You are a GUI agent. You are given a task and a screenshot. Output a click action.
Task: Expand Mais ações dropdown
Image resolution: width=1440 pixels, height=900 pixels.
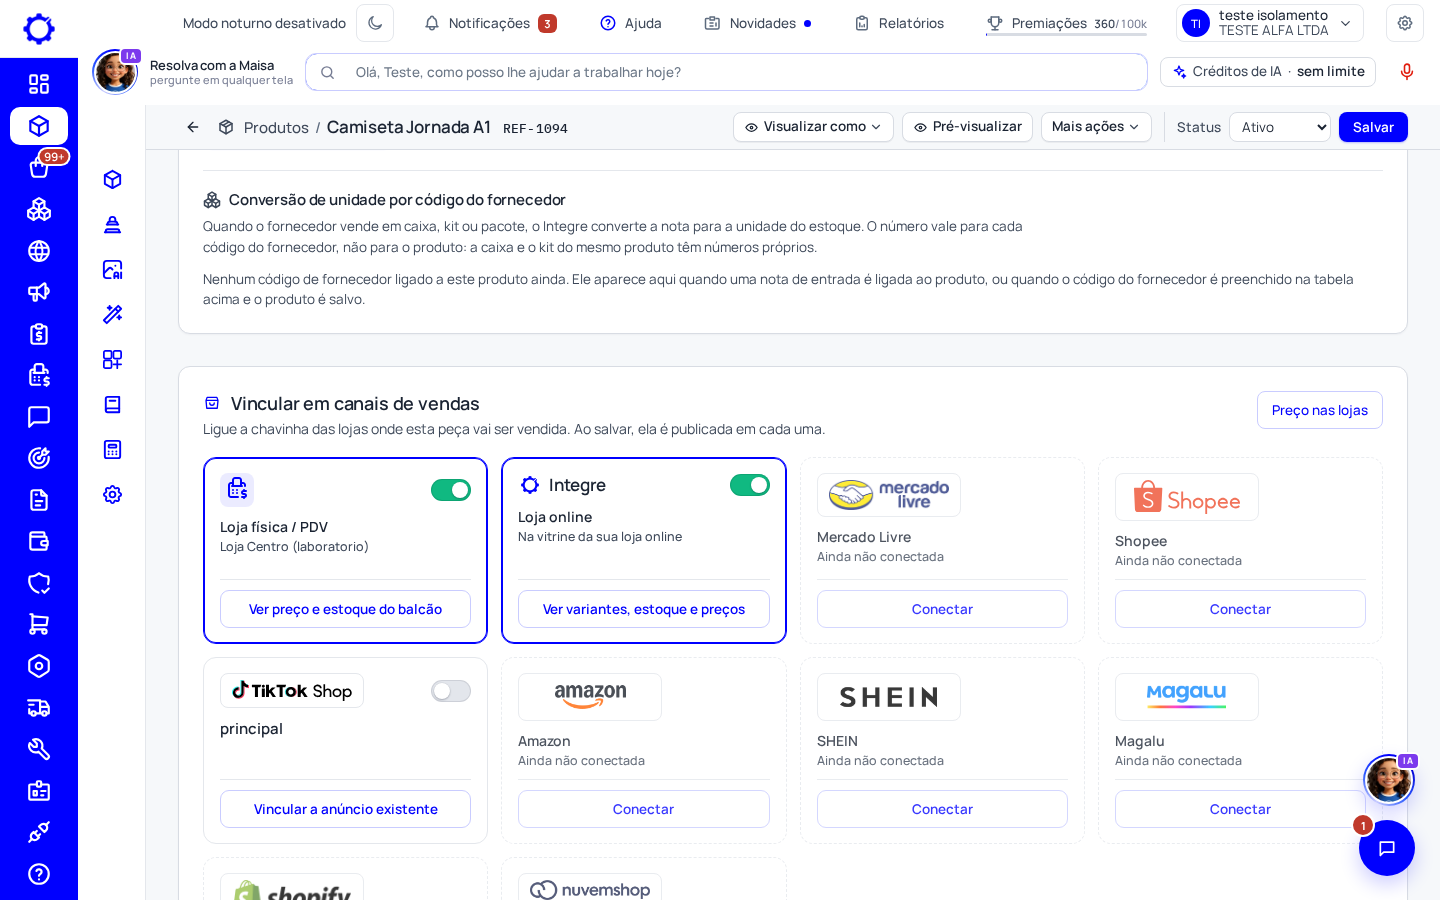pos(1096,127)
